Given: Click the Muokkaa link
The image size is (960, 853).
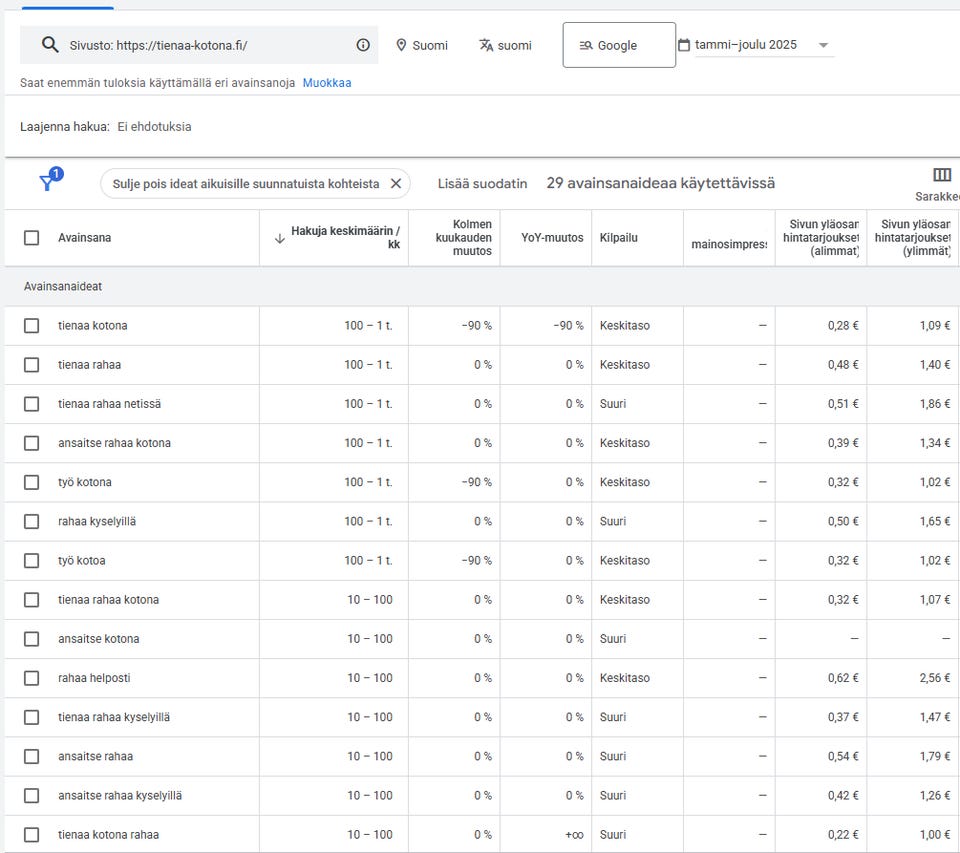Looking at the screenshot, I should [x=327, y=83].
